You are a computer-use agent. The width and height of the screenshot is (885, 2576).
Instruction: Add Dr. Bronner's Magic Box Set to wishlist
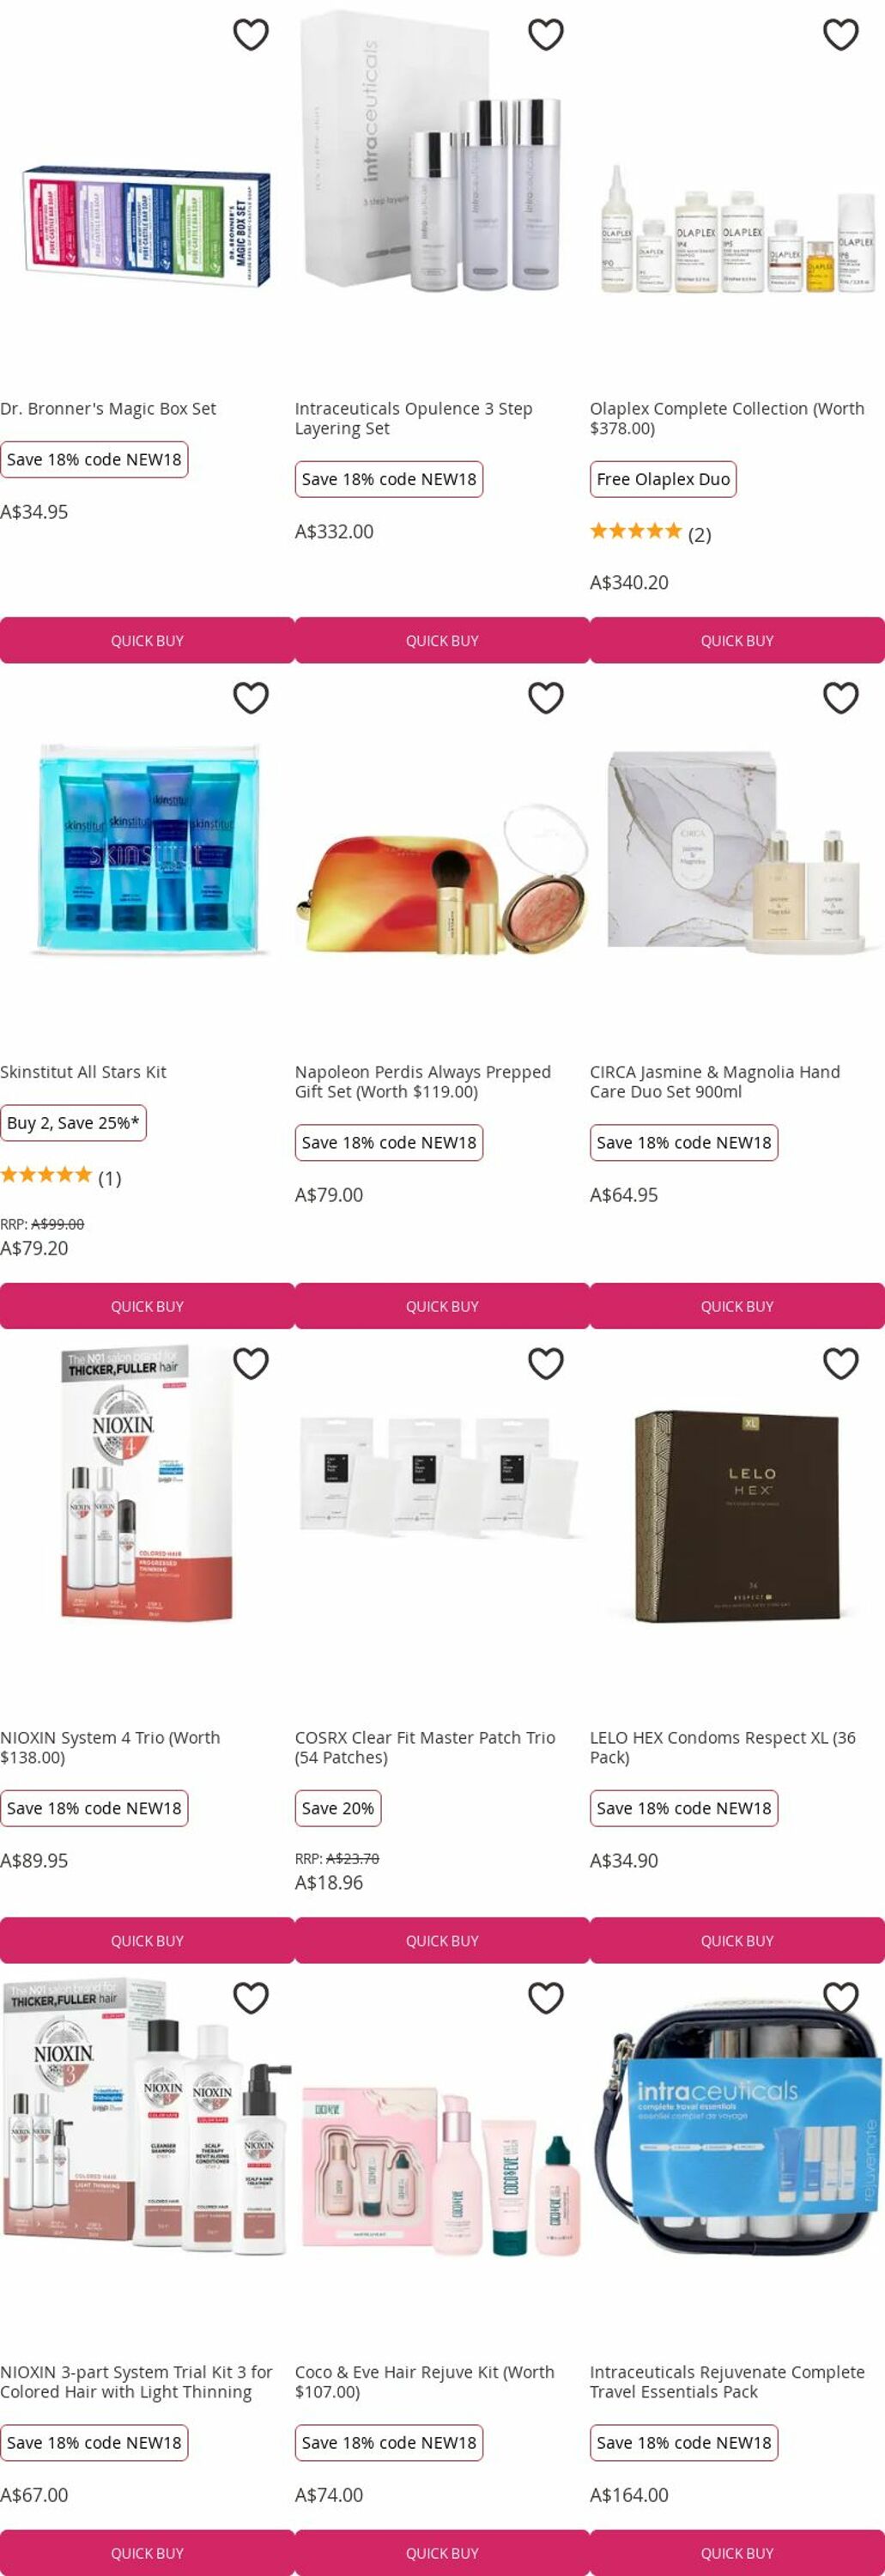click(x=250, y=34)
